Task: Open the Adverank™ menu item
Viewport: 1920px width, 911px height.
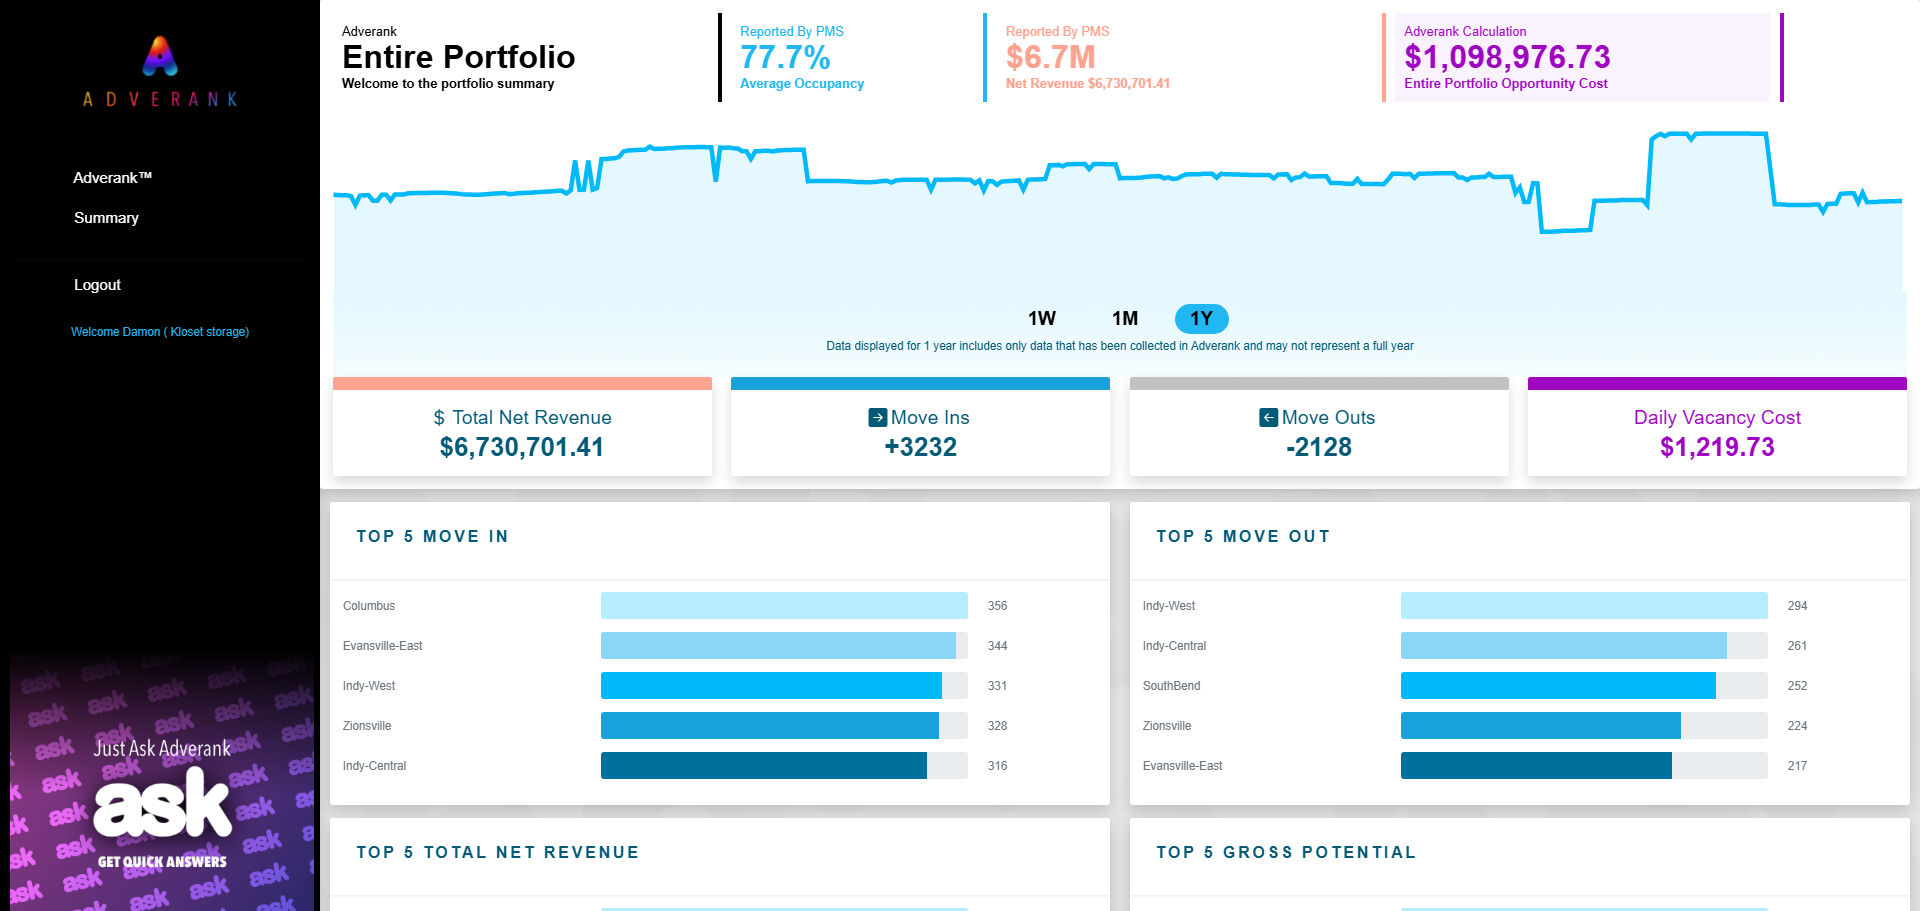Action: click(112, 177)
